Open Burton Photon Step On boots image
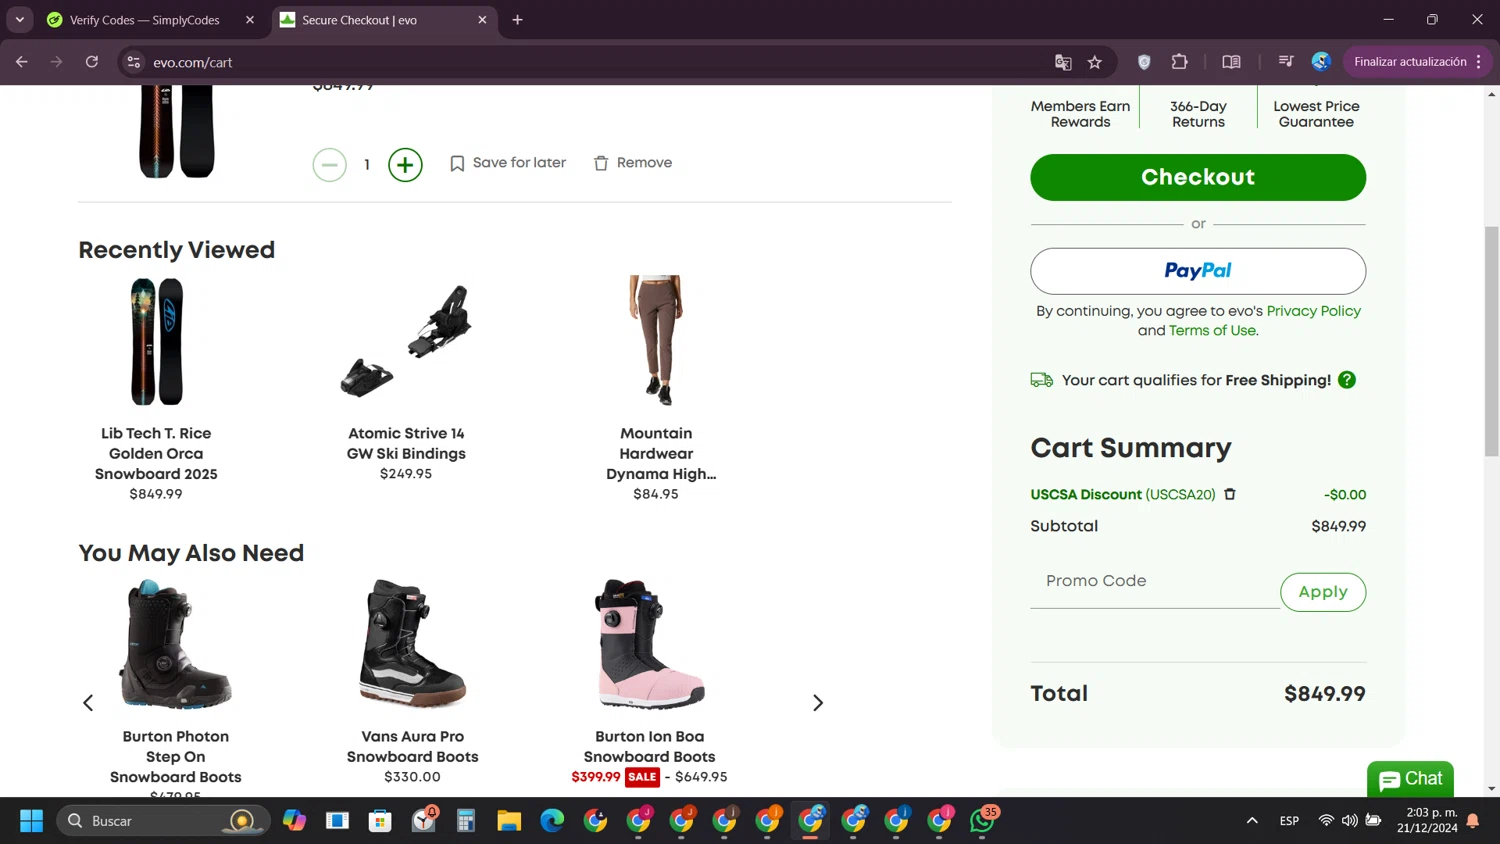The width and height of the screenshot is (1500, 844). (x=176, y=644)
